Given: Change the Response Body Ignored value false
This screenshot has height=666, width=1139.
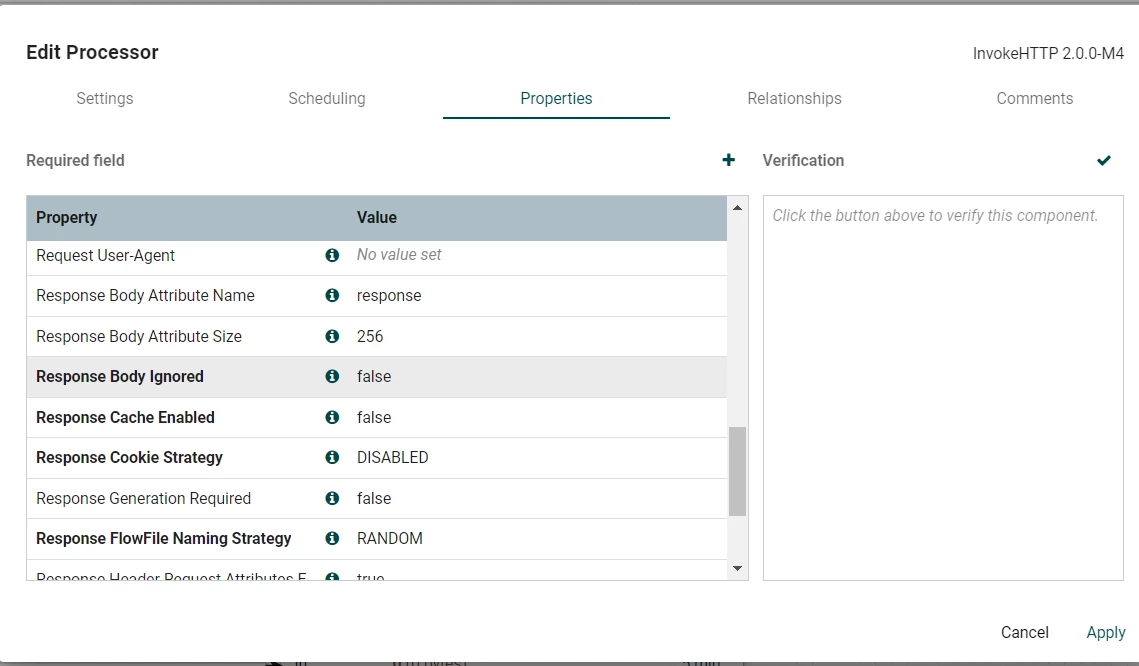Looking at the screenshot, I should coord(373,376).
